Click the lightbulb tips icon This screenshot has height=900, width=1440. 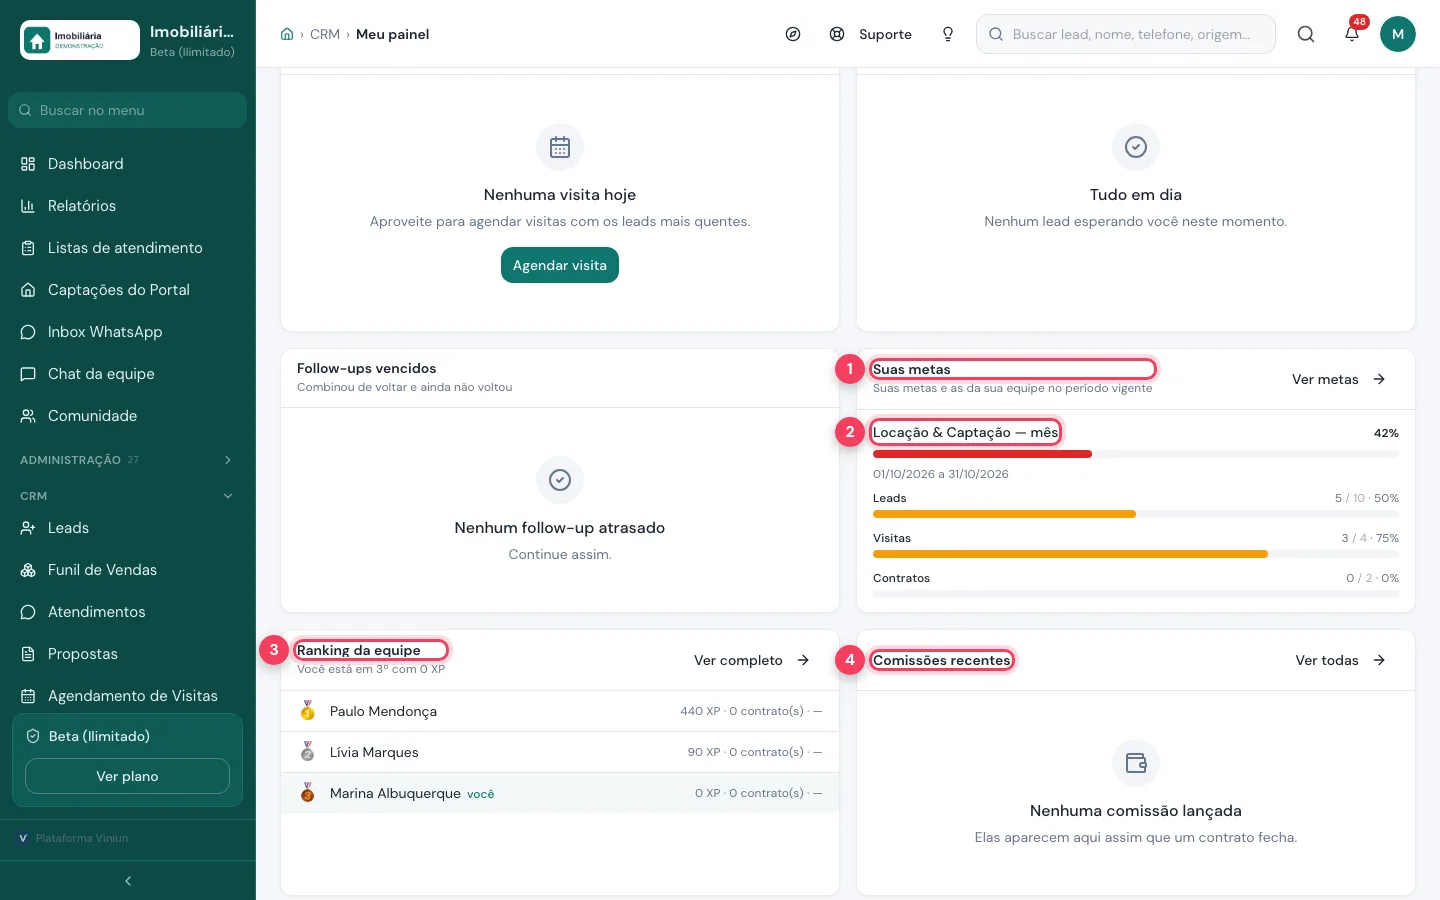click(948, 34)
